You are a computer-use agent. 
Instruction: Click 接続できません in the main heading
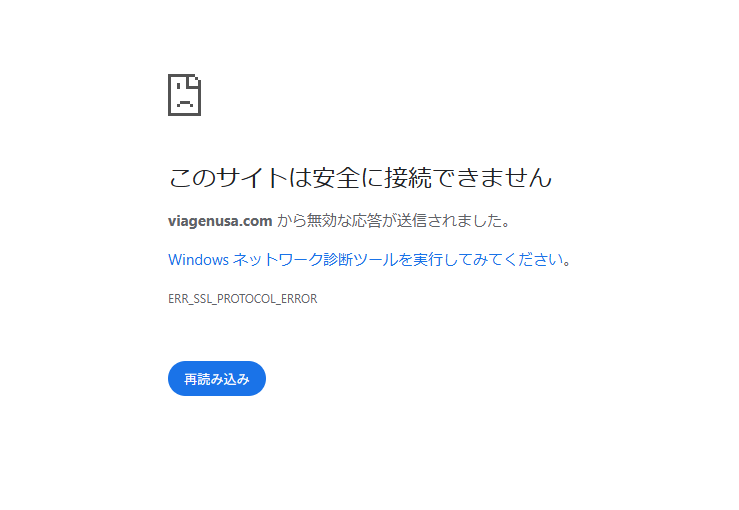click(468, 177)
